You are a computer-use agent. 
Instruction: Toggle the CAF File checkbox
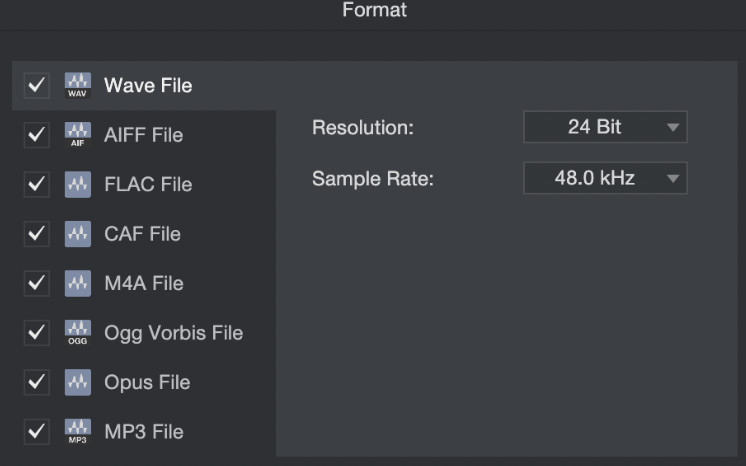coord(37,234)
